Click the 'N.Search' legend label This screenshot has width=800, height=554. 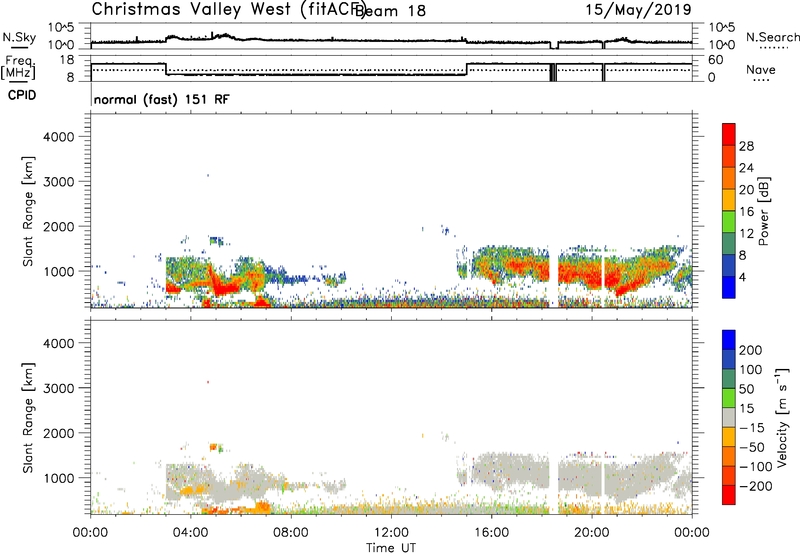[772, 37]
